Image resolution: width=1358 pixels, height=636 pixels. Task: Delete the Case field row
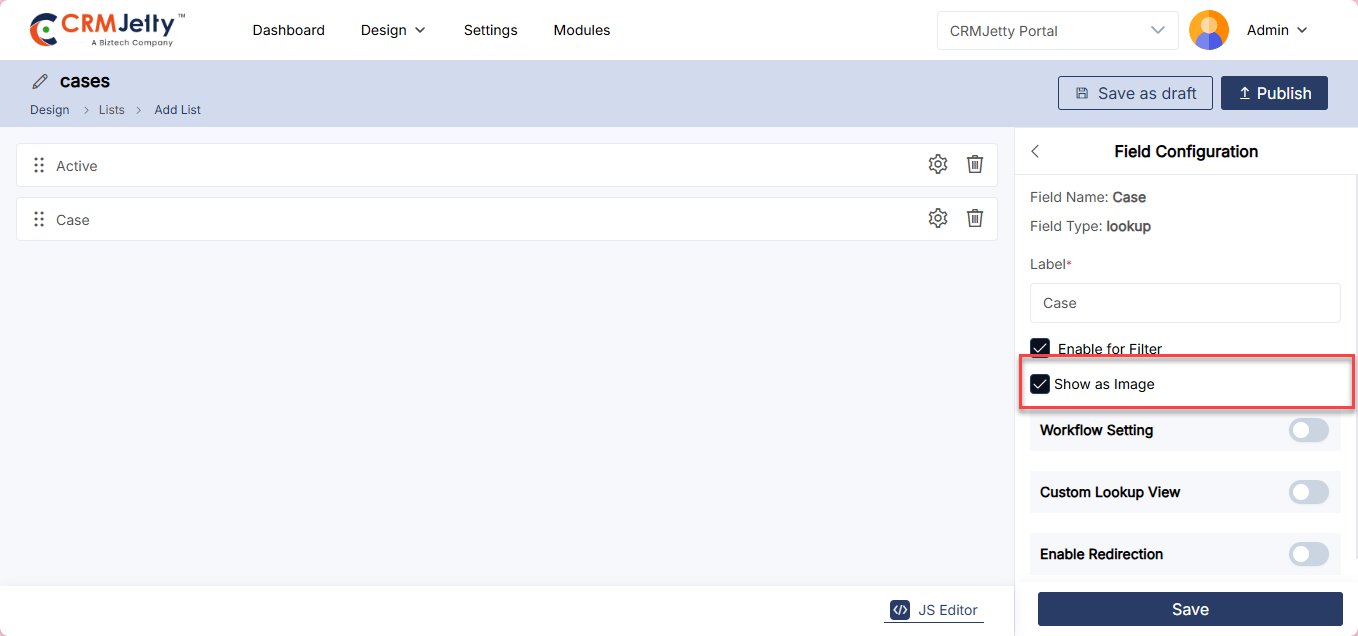click(975, 219)
